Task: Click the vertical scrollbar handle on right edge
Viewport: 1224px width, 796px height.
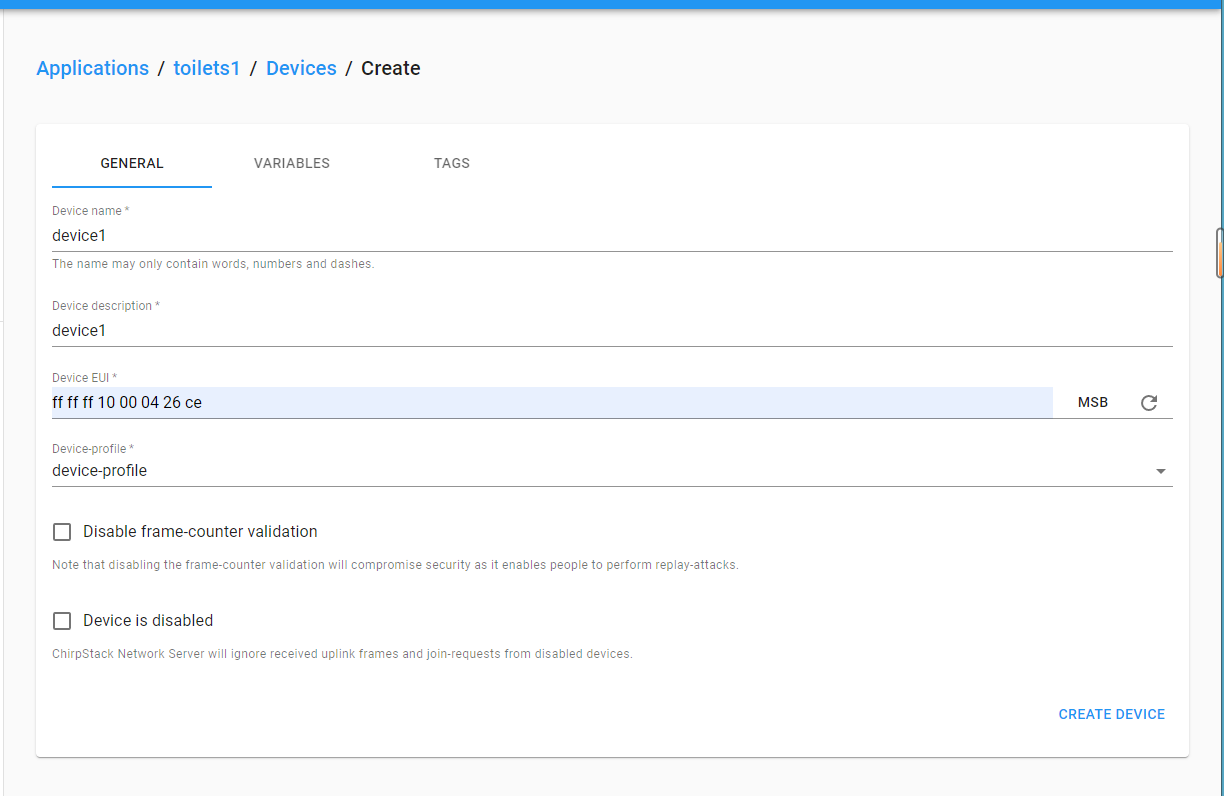Action: coord(1219,253)
